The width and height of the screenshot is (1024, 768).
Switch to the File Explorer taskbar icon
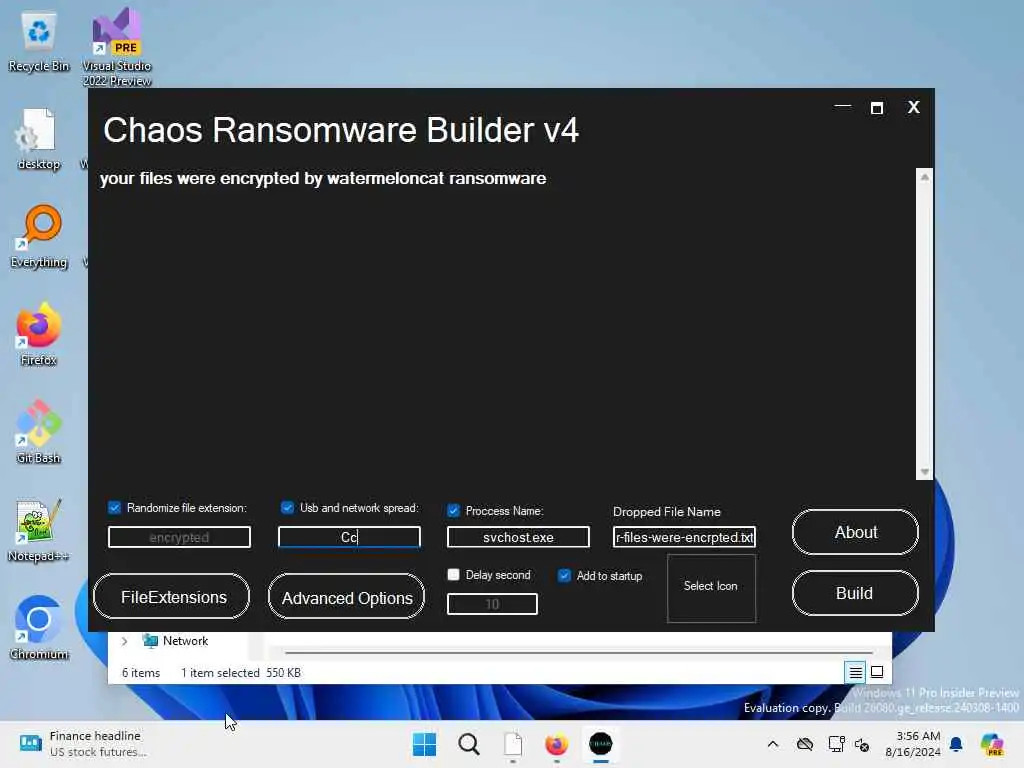click(x=513, y=744)
